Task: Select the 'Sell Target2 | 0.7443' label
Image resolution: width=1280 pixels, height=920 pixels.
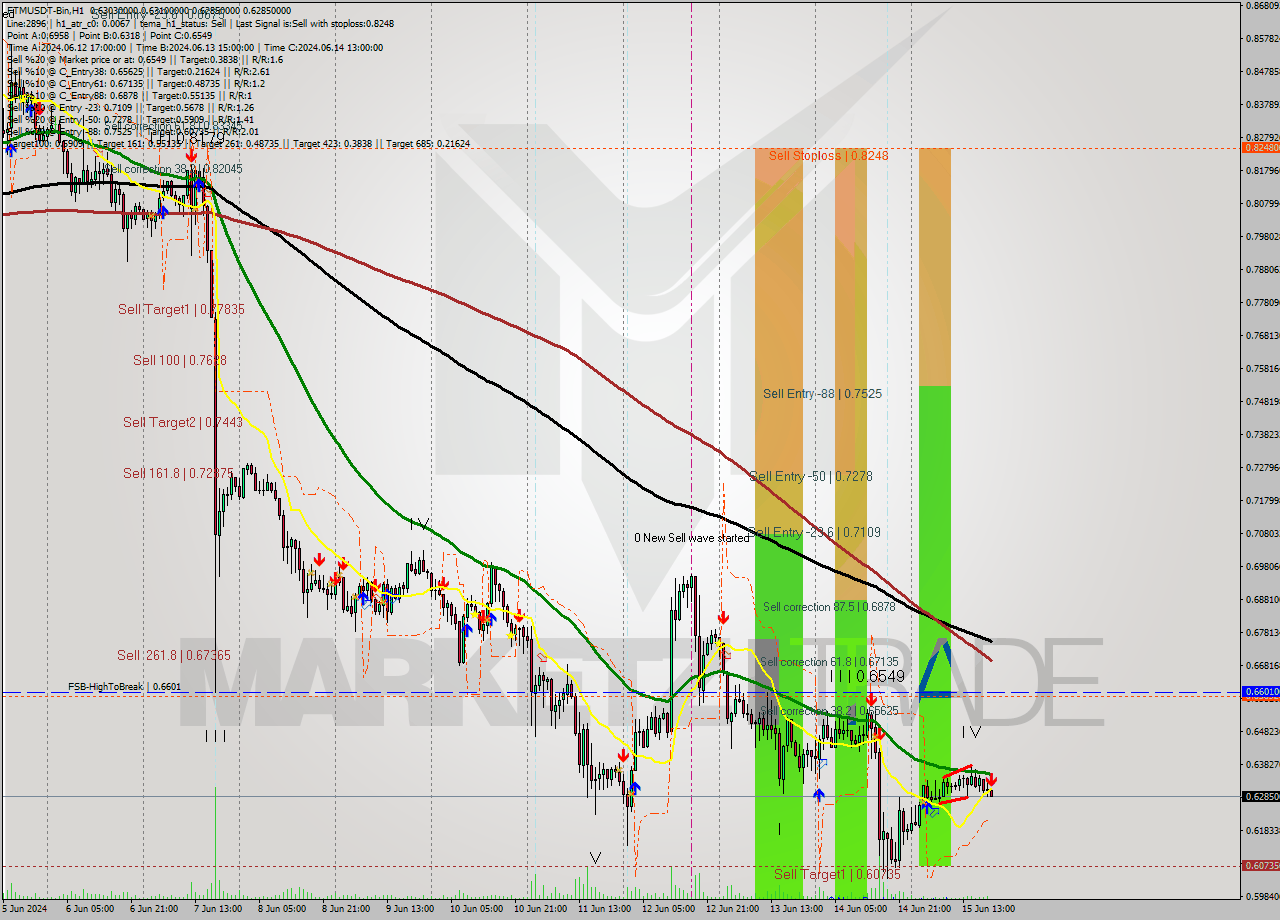Action: click(183, 423)
